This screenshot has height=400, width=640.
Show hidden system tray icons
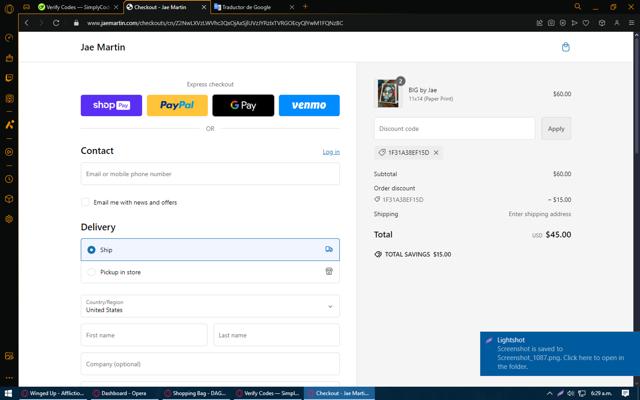pos(549,393)
